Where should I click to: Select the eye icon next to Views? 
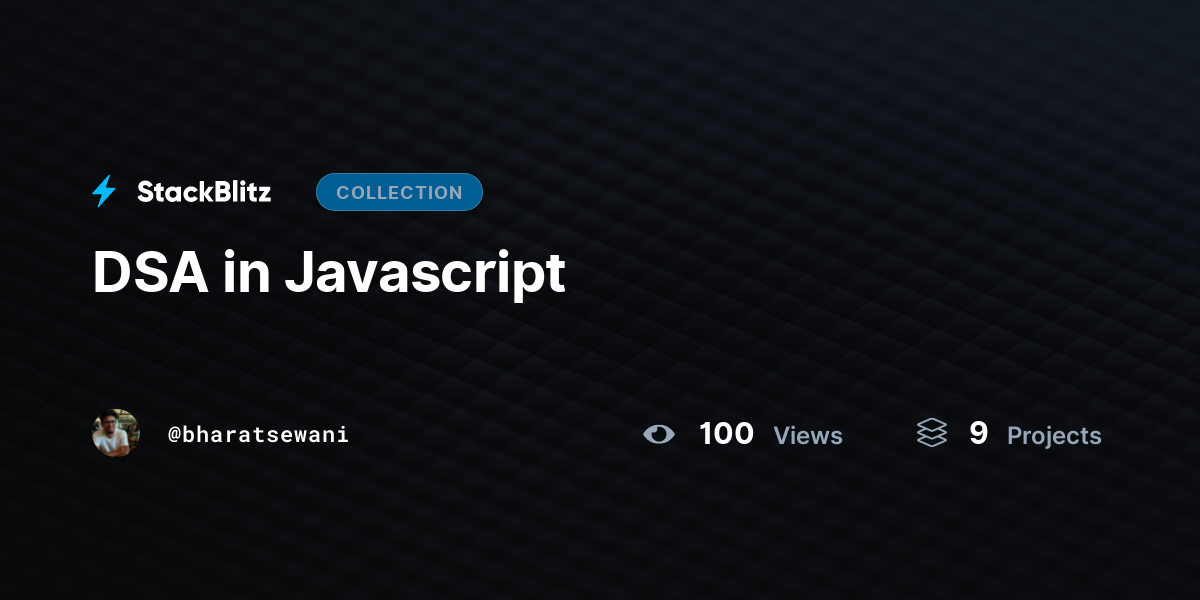(x=659, y=434)
